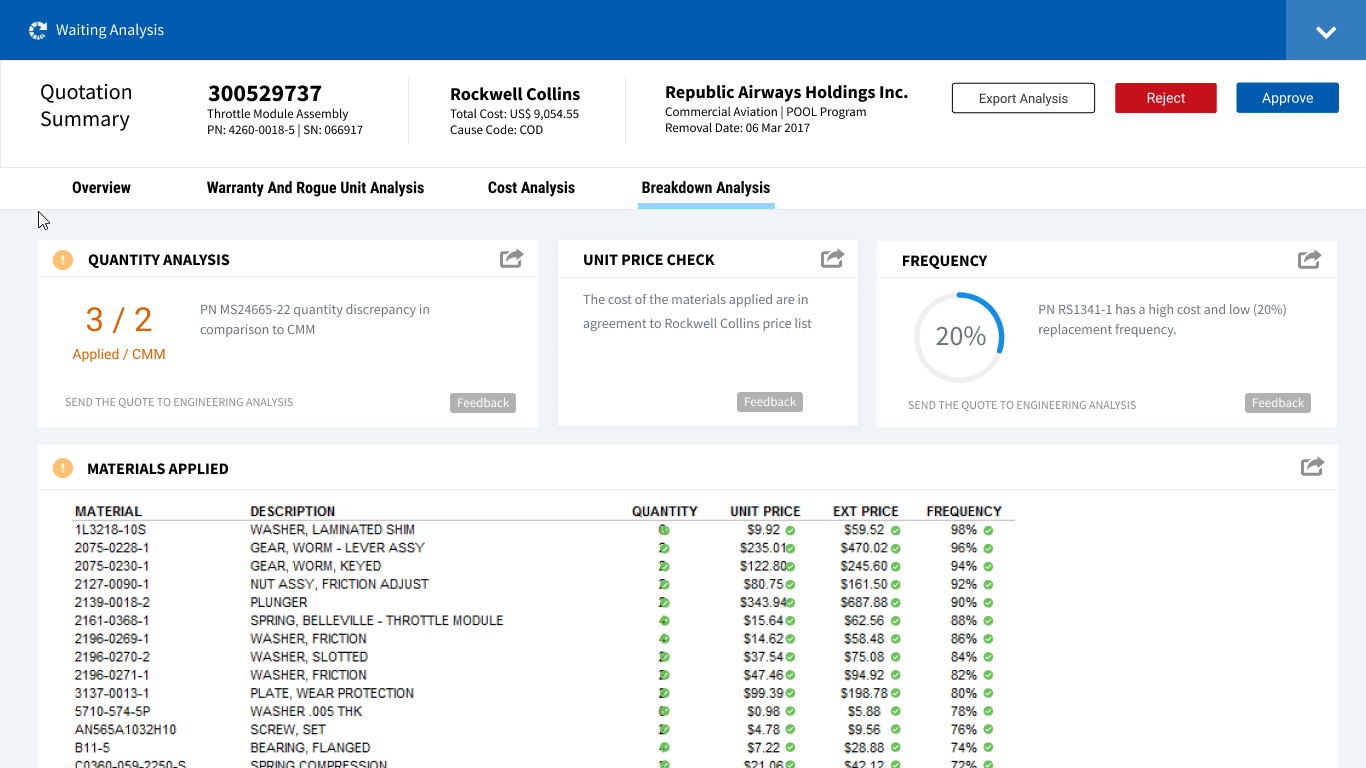Select the PLUNGER description
Image resolution: width=1366 pixels, height=768 pixels.
279,603
